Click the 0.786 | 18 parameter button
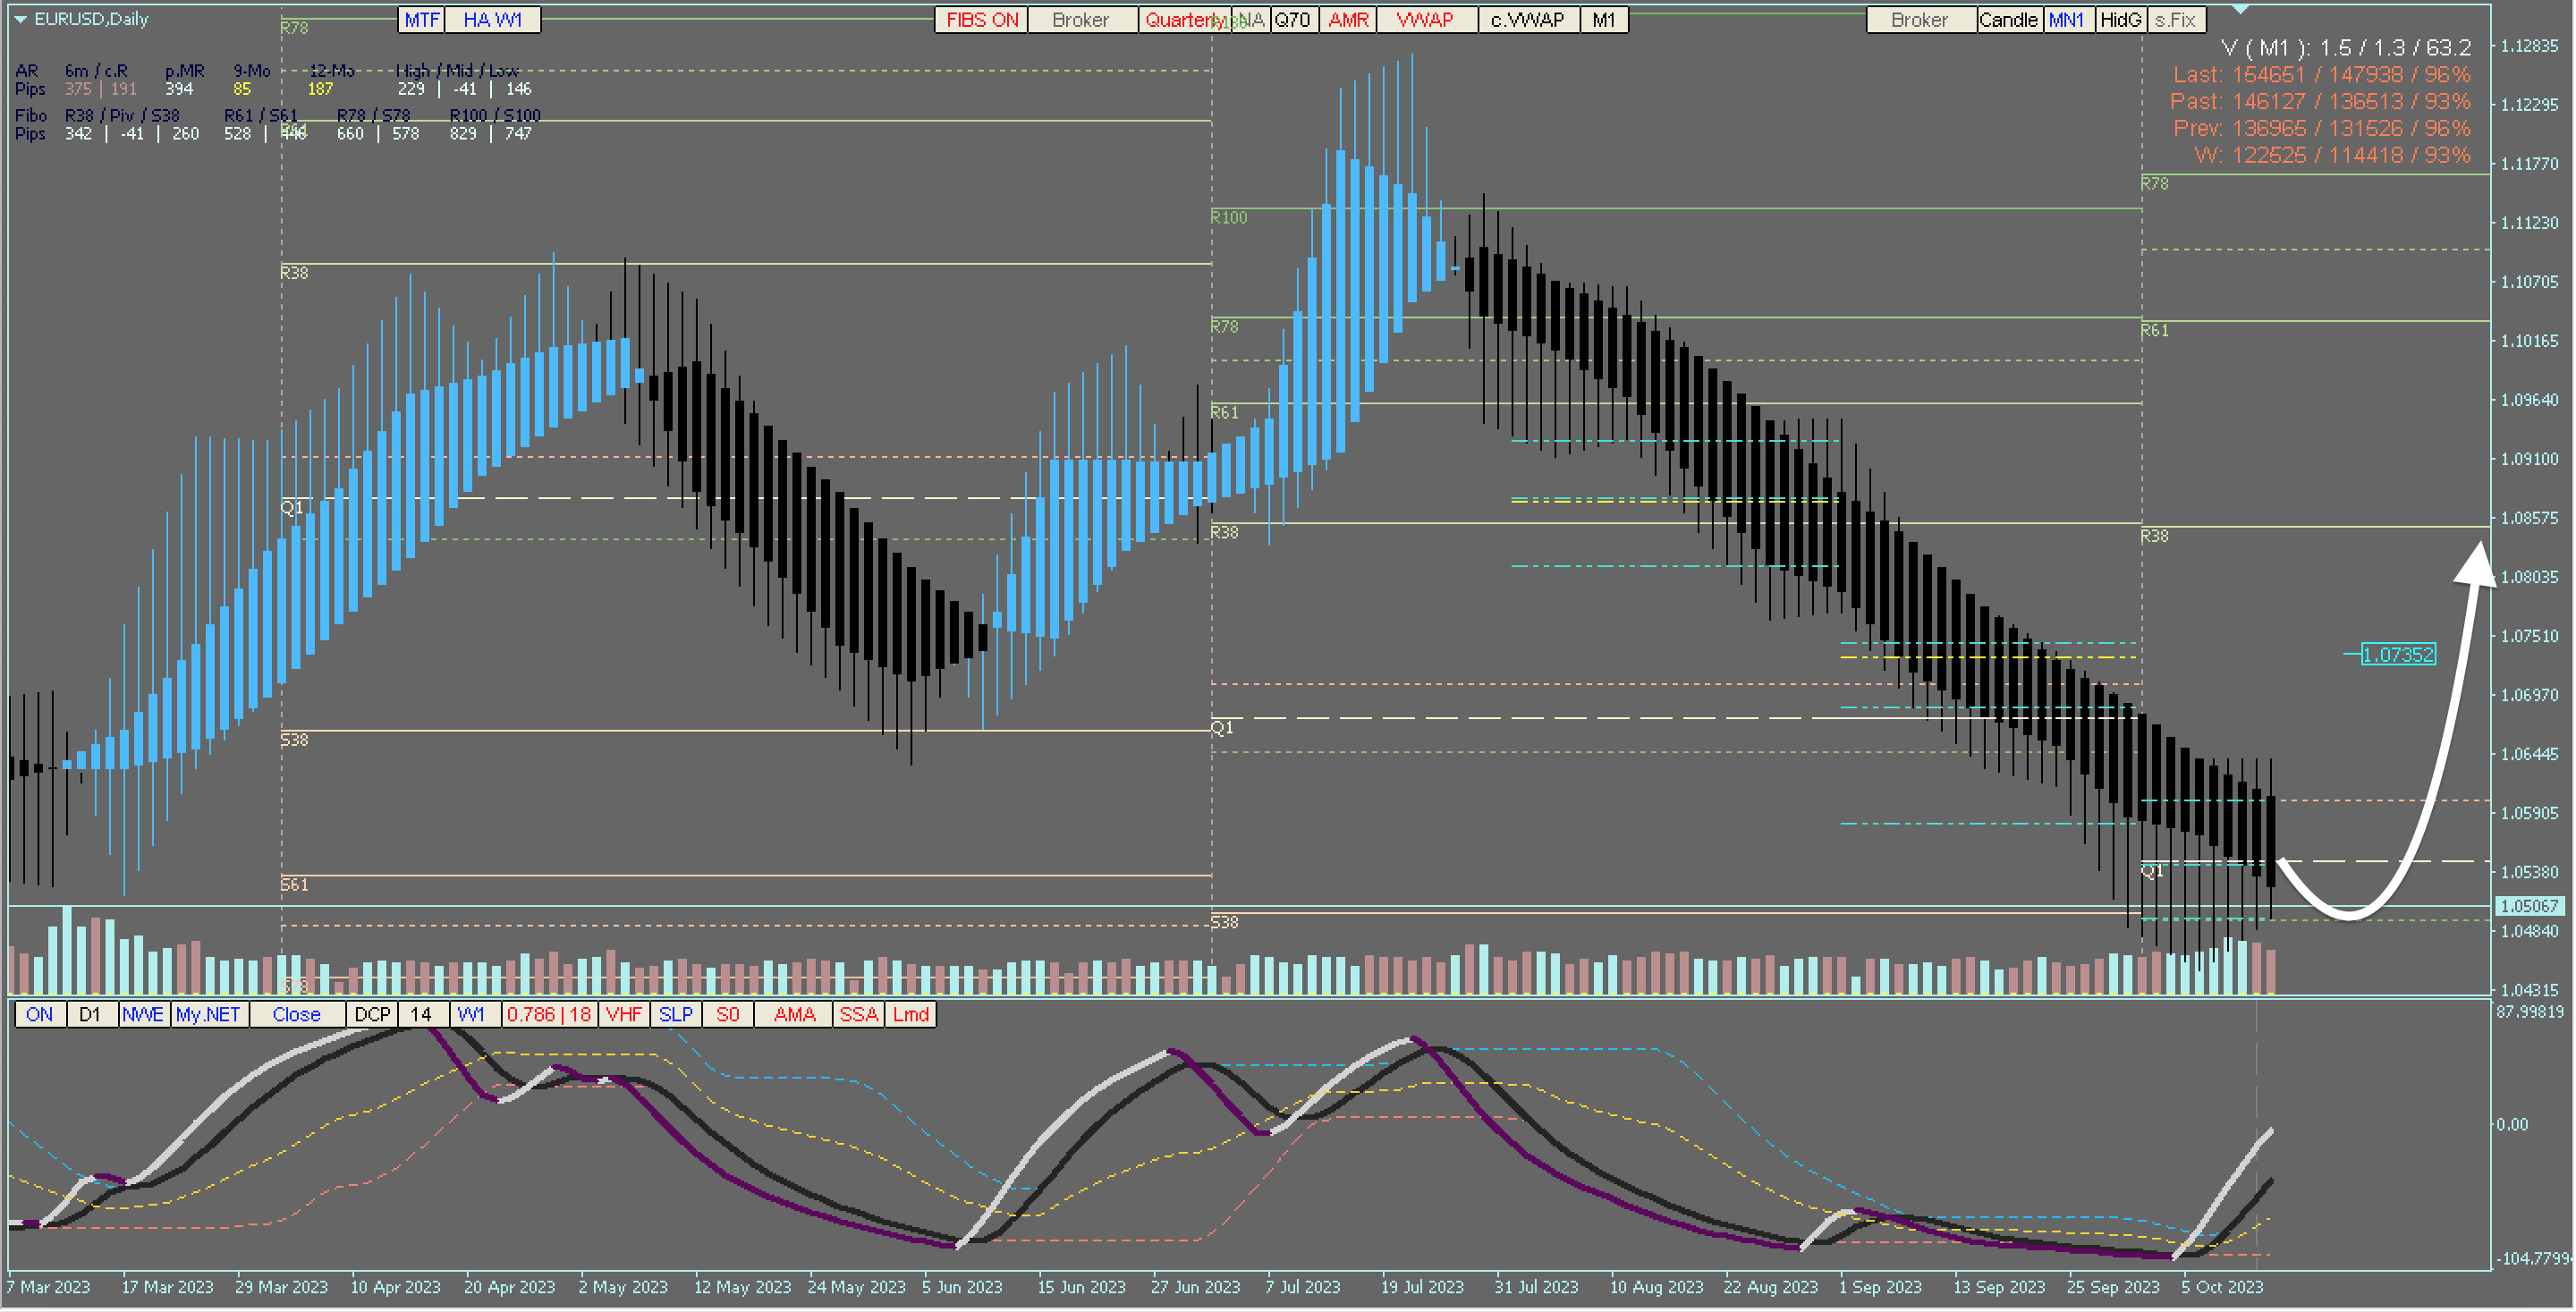Viewport: 2576px width, 1312px height. pos(549,1015)
